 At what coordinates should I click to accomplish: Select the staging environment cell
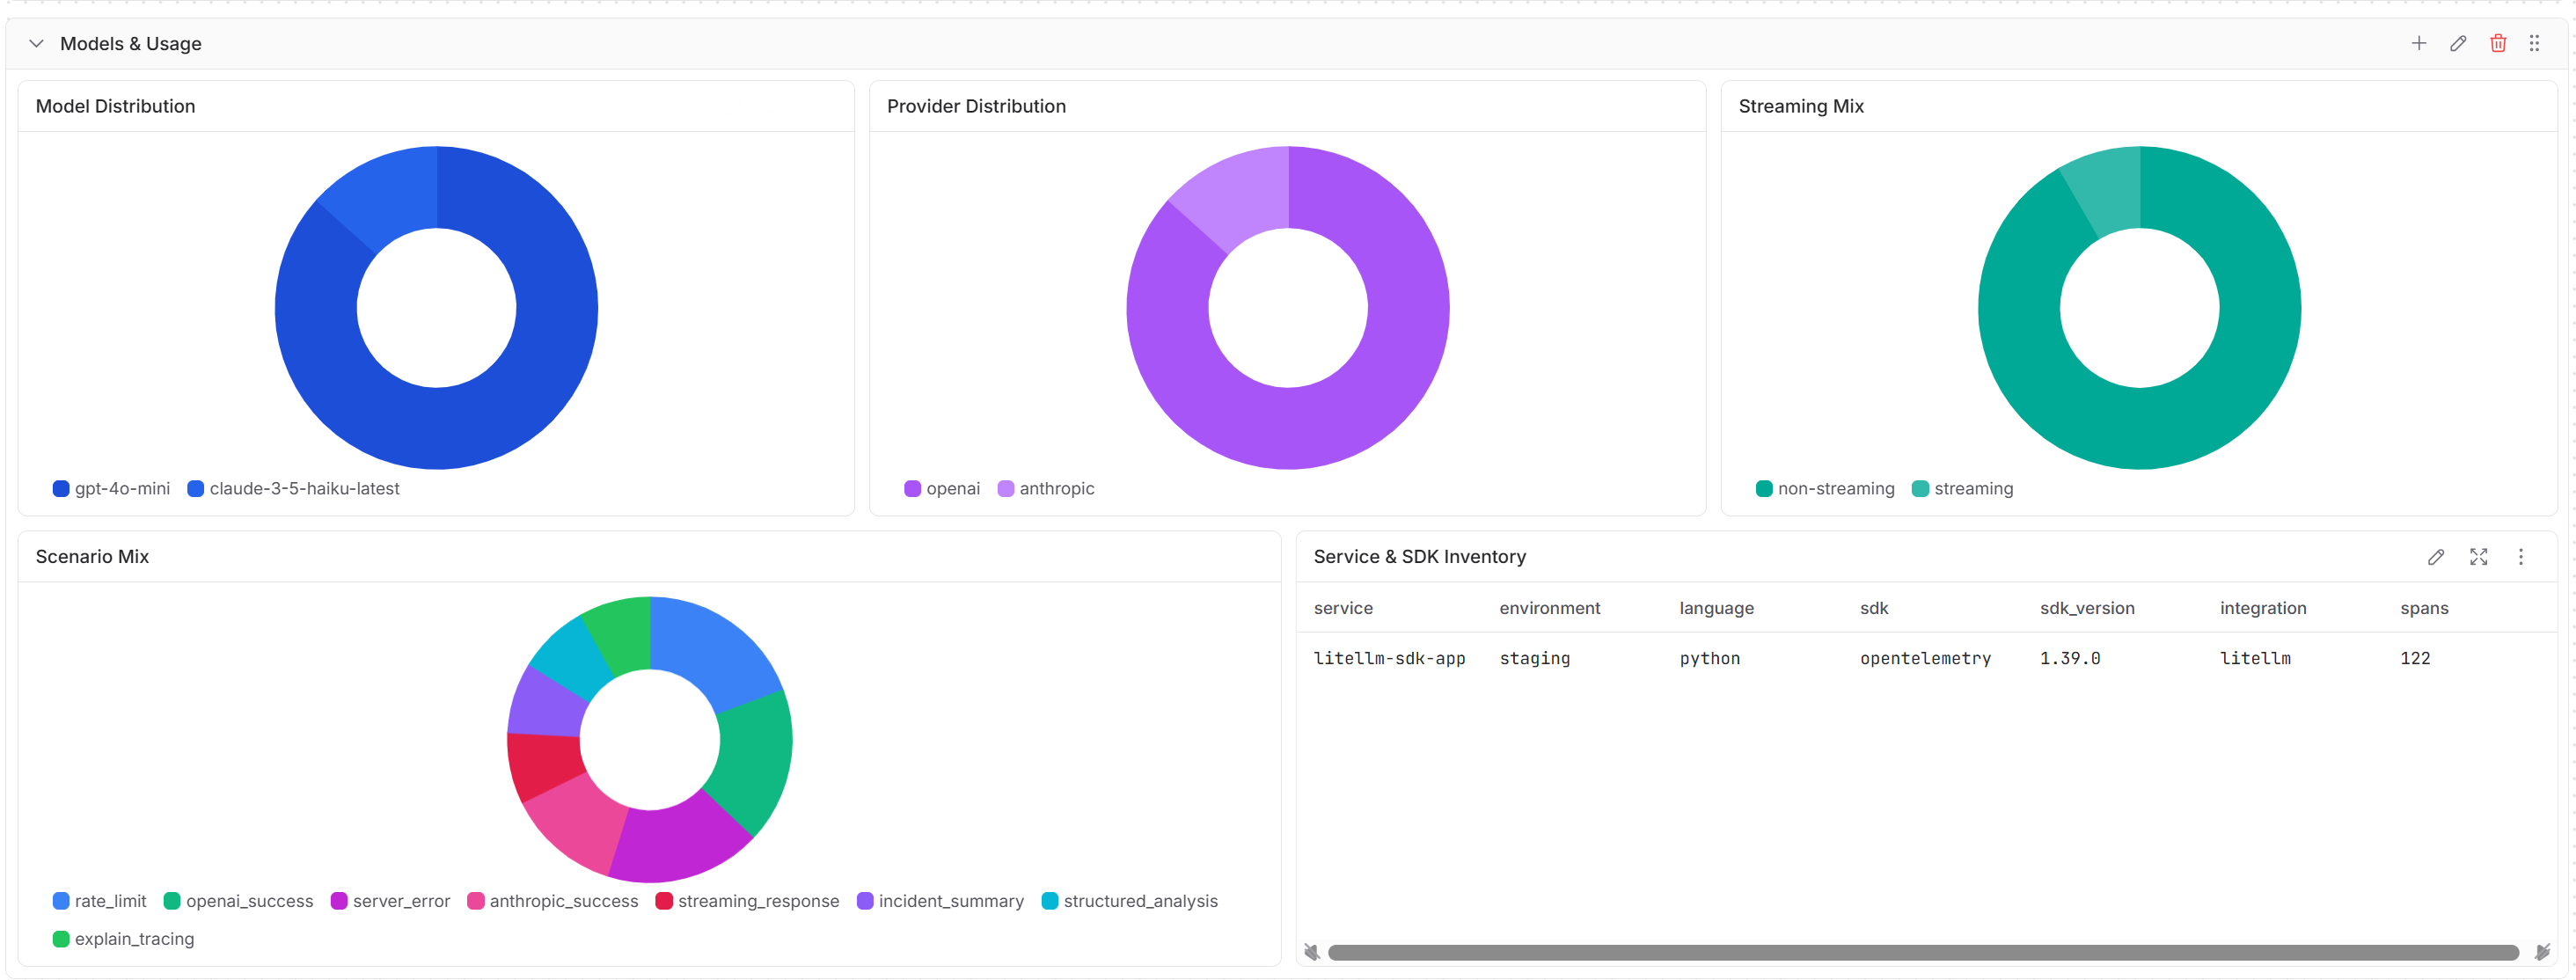pos(1535,658)
